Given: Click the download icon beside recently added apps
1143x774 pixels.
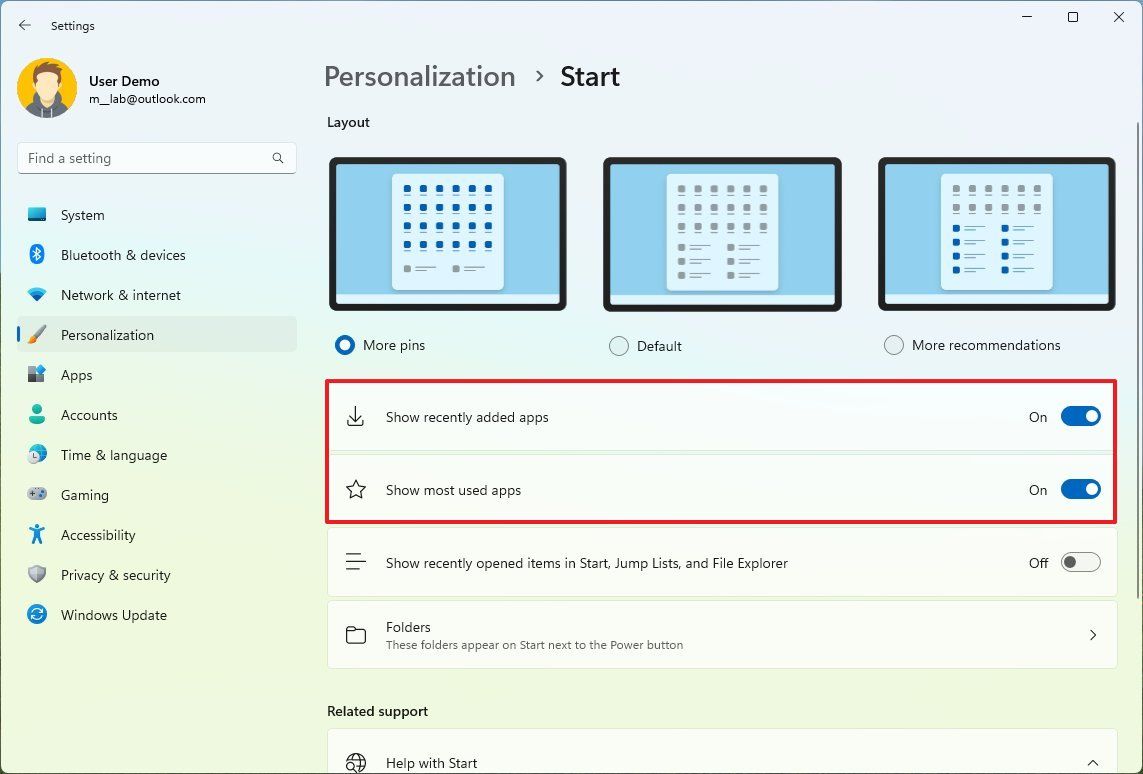Looking at the screenshot, I should point(355,417).
